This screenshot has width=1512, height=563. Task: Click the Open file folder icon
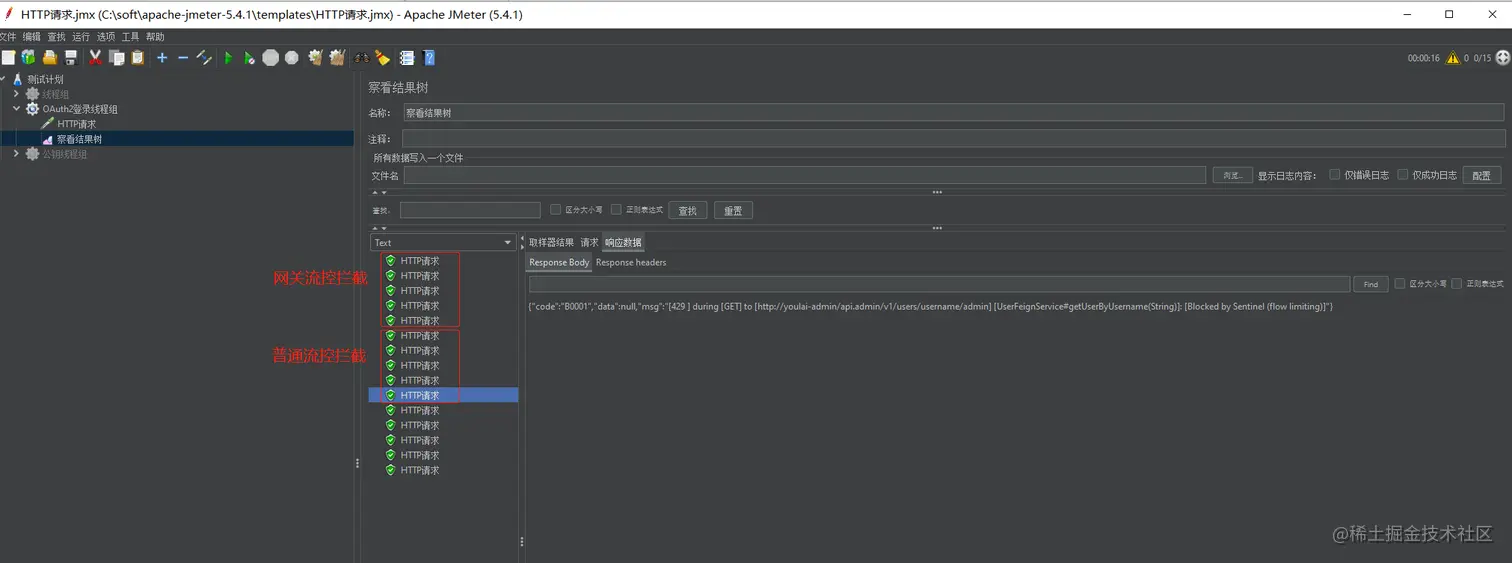(49, 58)
